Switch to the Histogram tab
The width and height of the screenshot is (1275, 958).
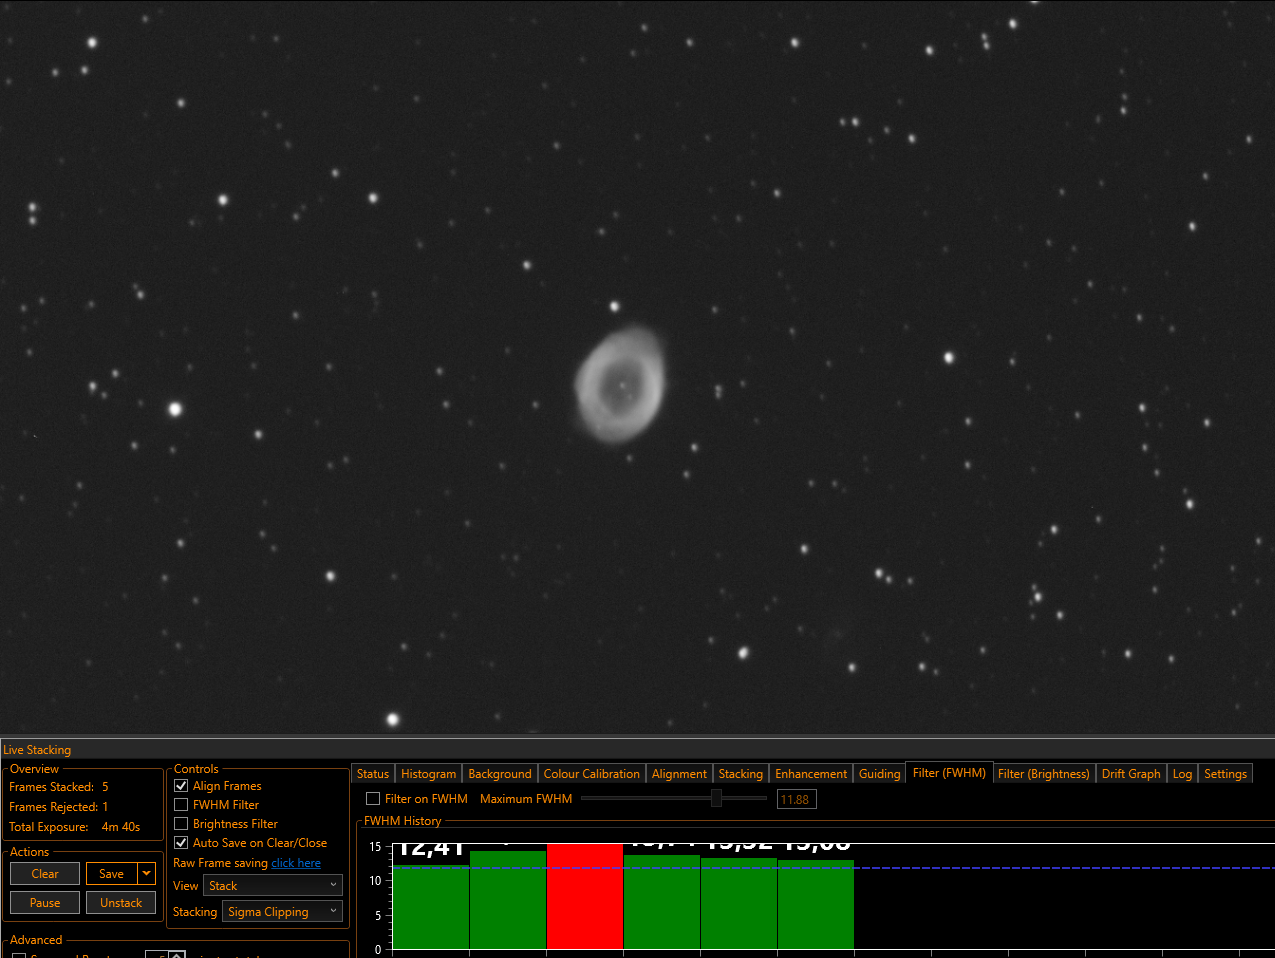pyautogui.click(x=429, y=774)
